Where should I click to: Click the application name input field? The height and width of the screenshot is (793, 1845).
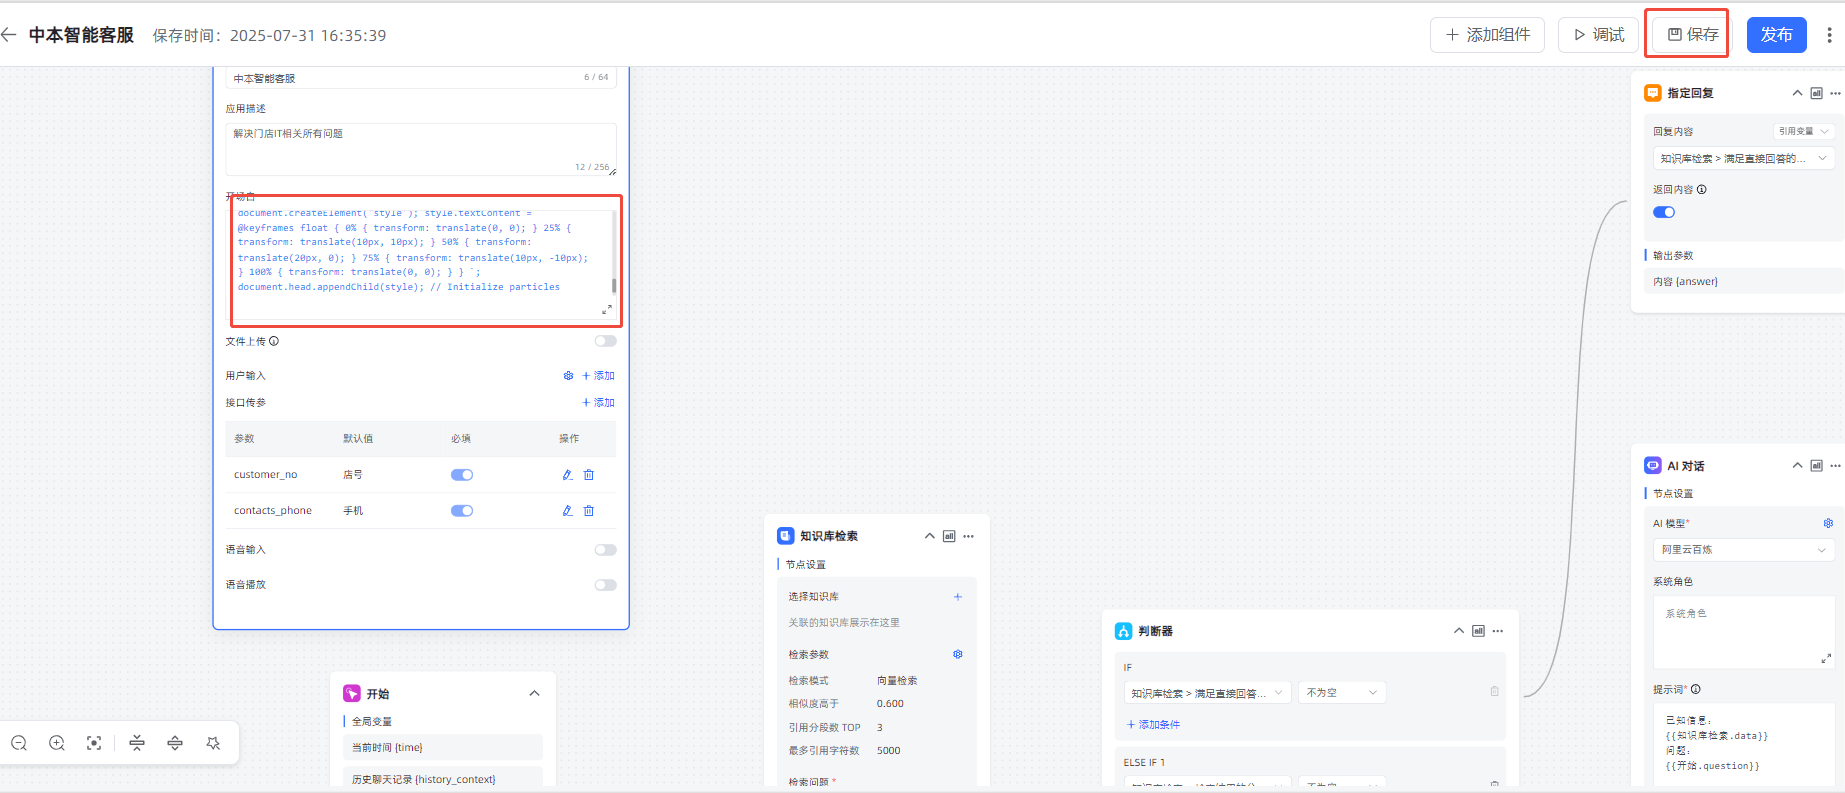point(421,77)
